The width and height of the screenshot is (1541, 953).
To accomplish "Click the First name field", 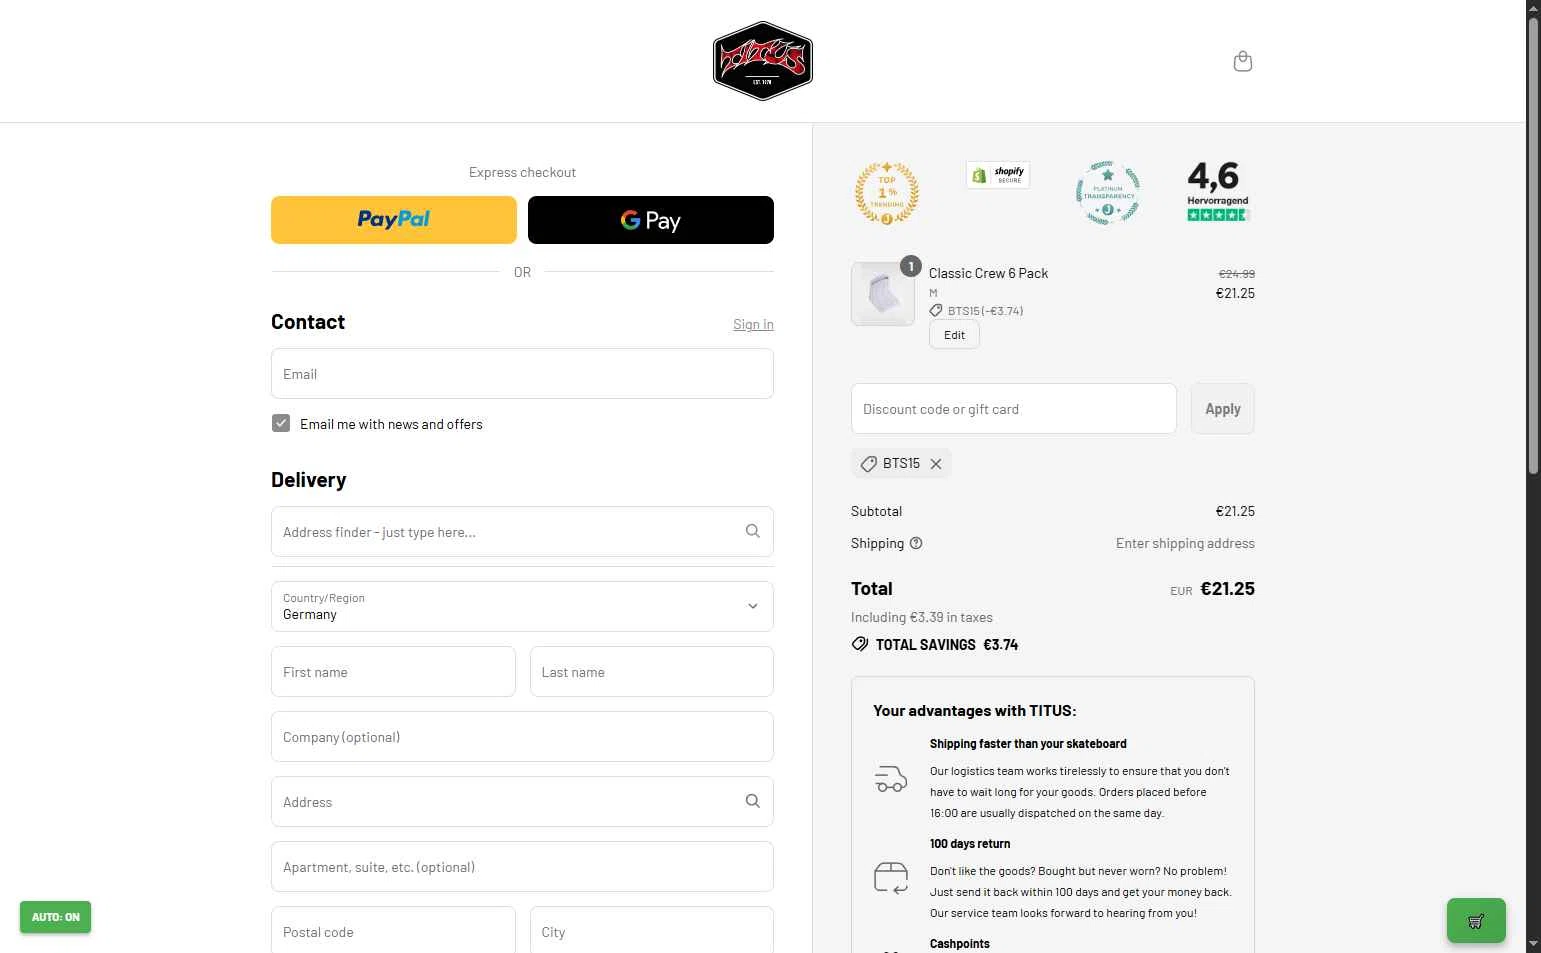I will [393, 671].
